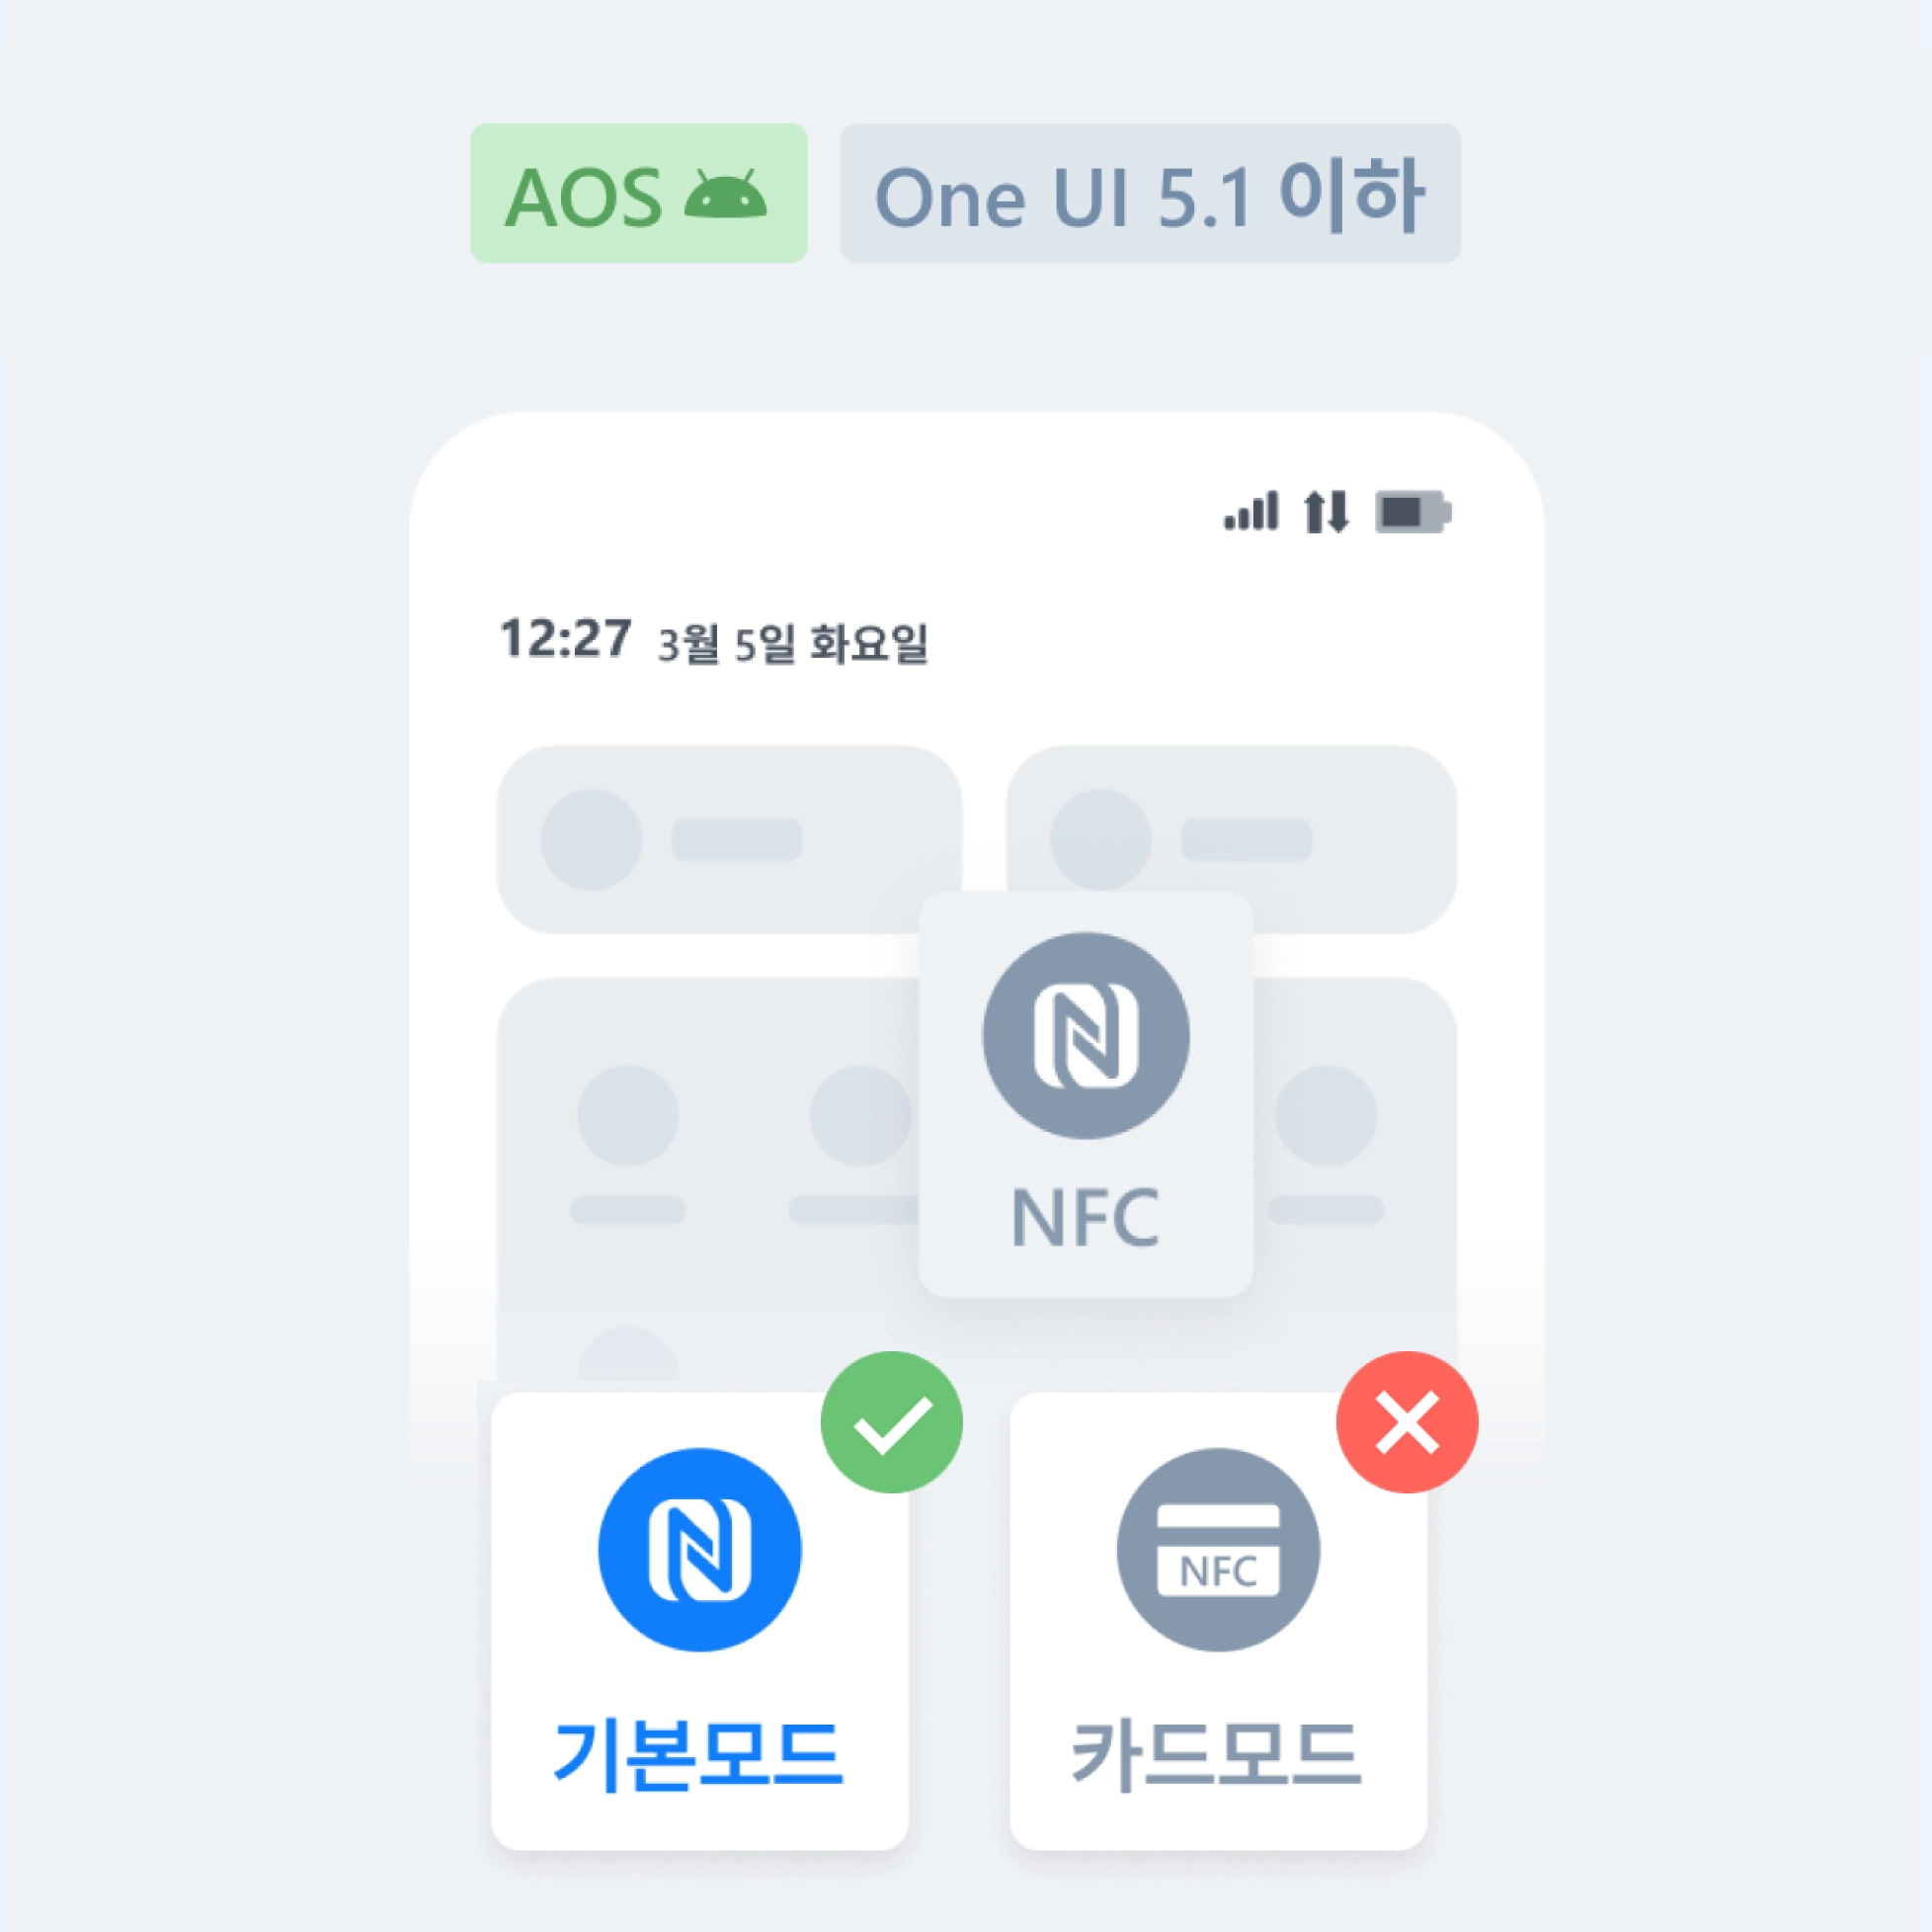Tap the top-right wide placeholder tile
Screen dimensions: 1932x1932
coord(1231,839)
